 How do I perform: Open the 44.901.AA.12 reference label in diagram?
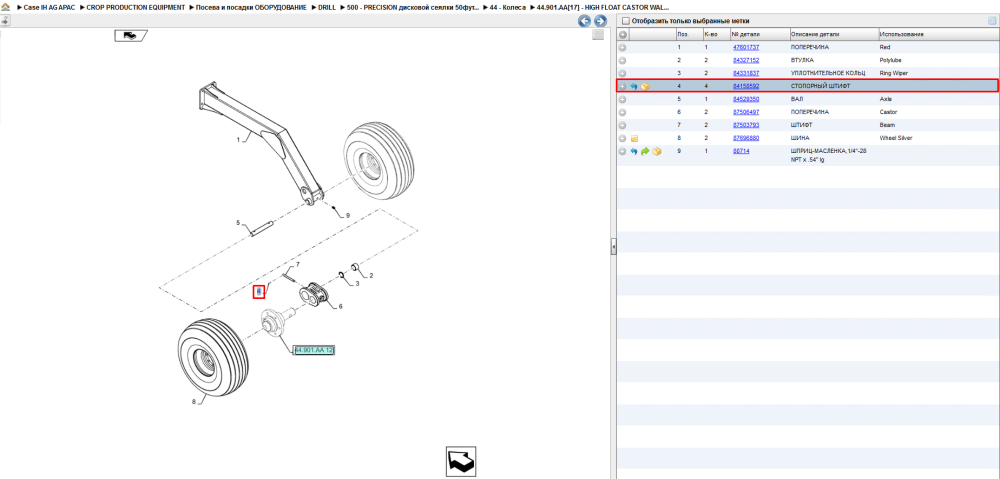pos(314,350)
